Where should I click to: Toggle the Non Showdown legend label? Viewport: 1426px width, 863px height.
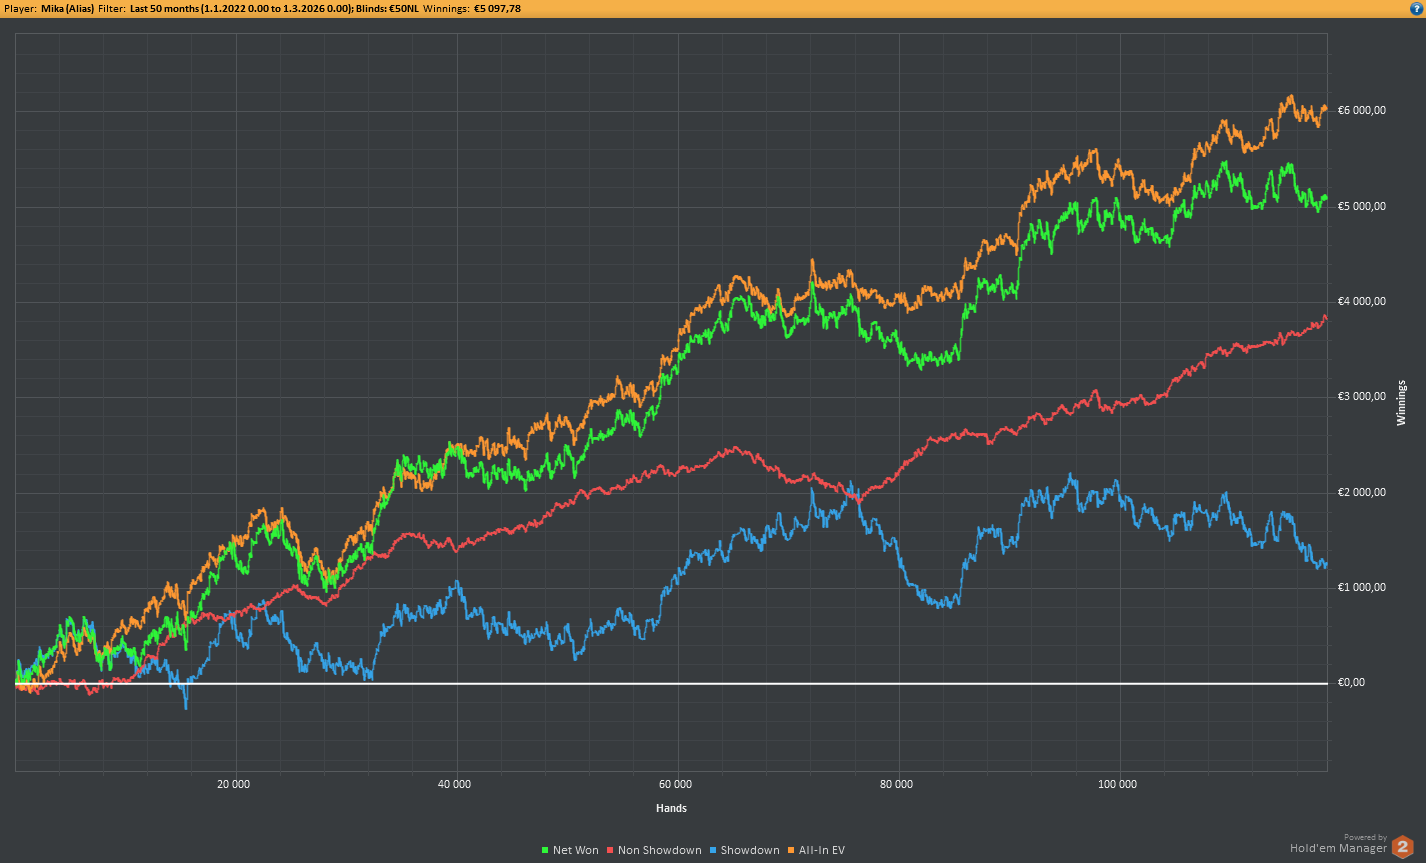[x=659, y=851]
